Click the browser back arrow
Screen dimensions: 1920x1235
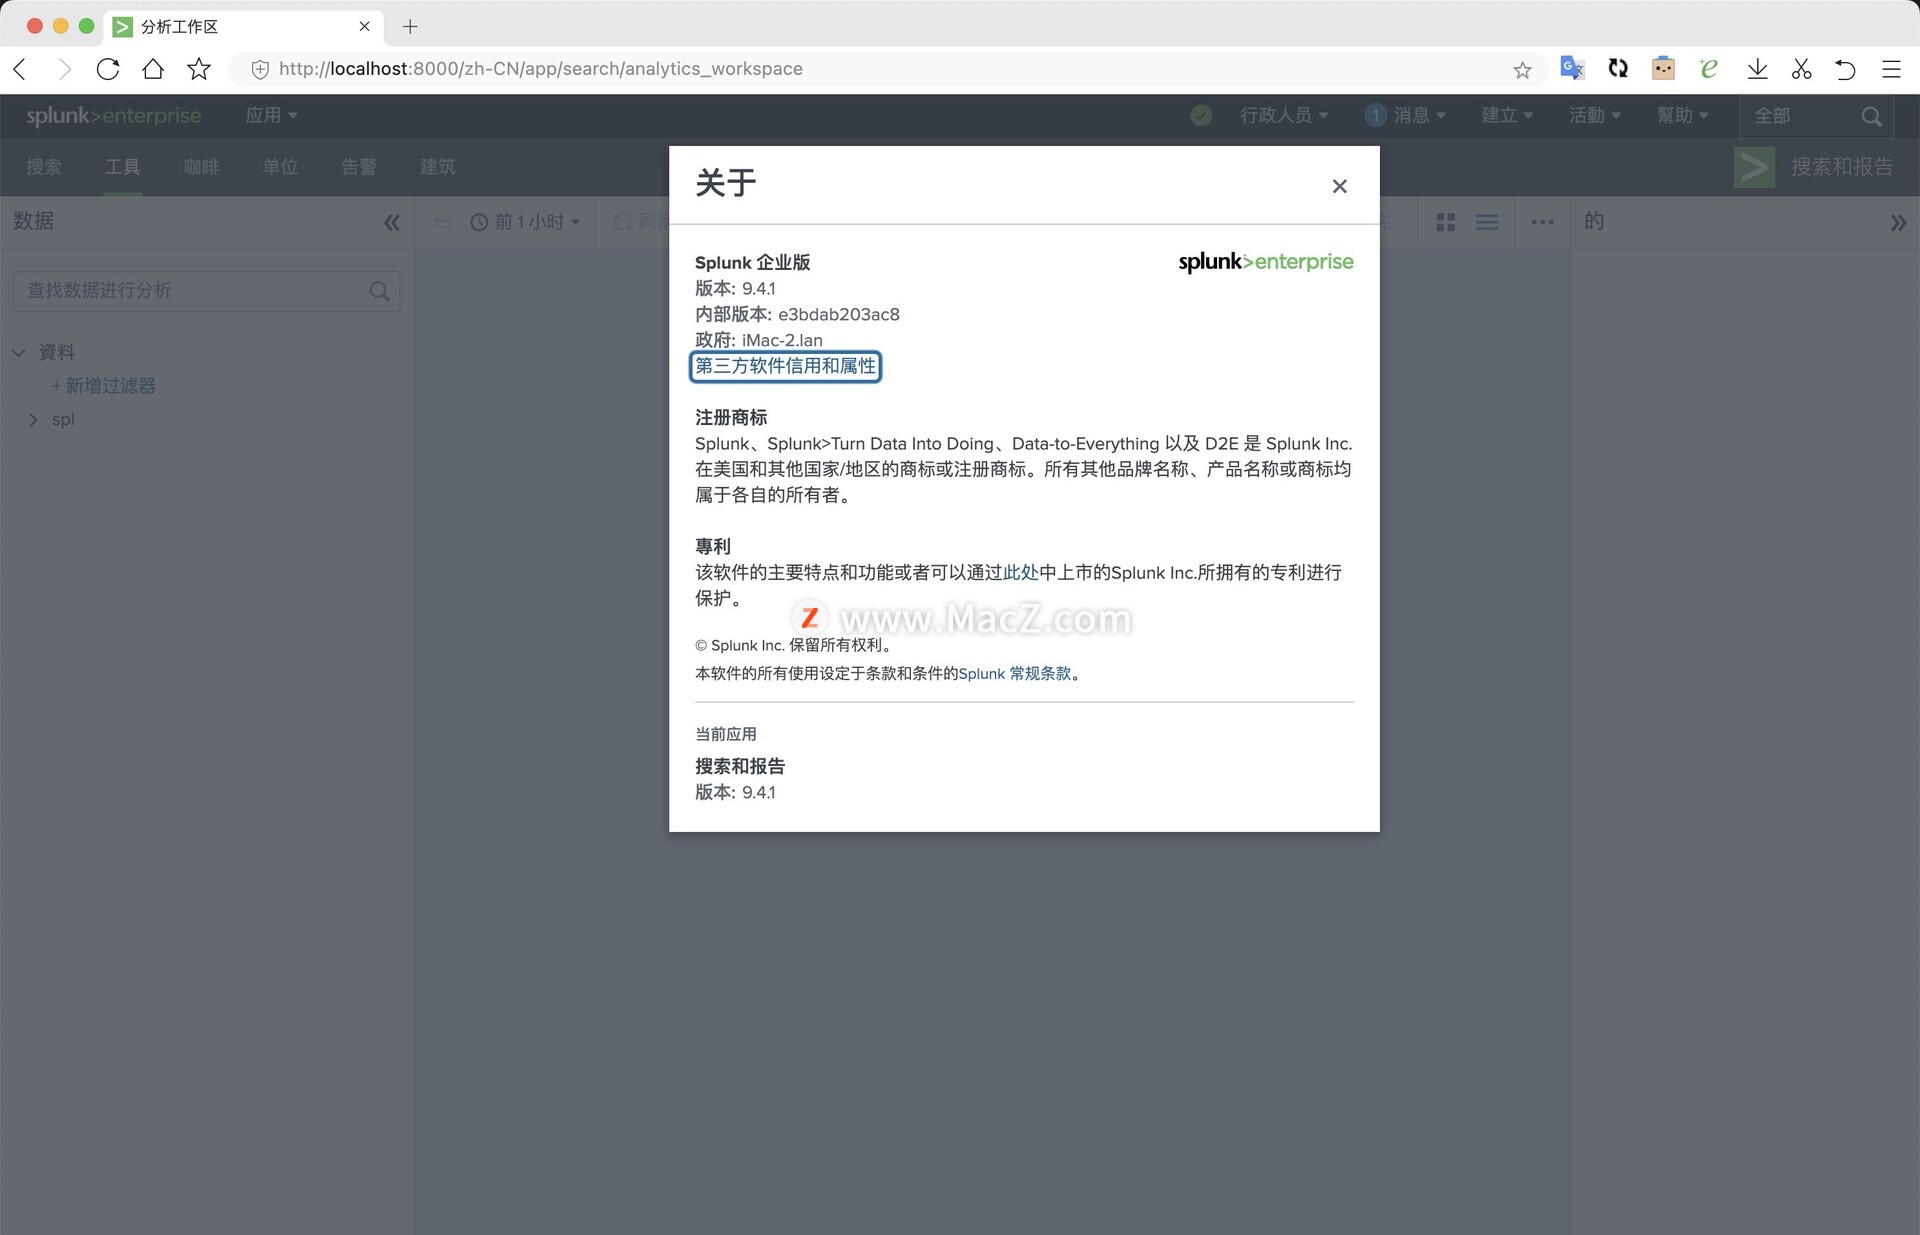tap(20, 69)
